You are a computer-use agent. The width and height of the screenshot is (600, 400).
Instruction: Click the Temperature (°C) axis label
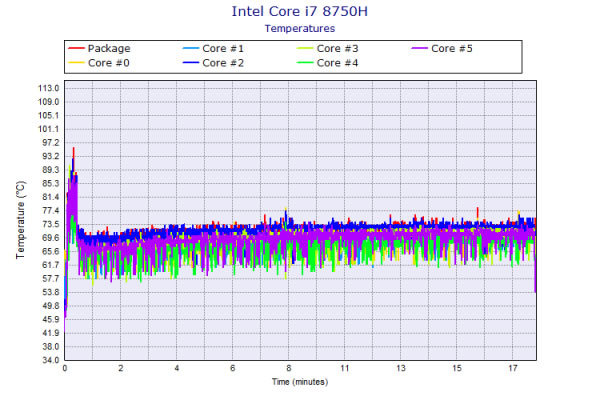pos(21,220)
